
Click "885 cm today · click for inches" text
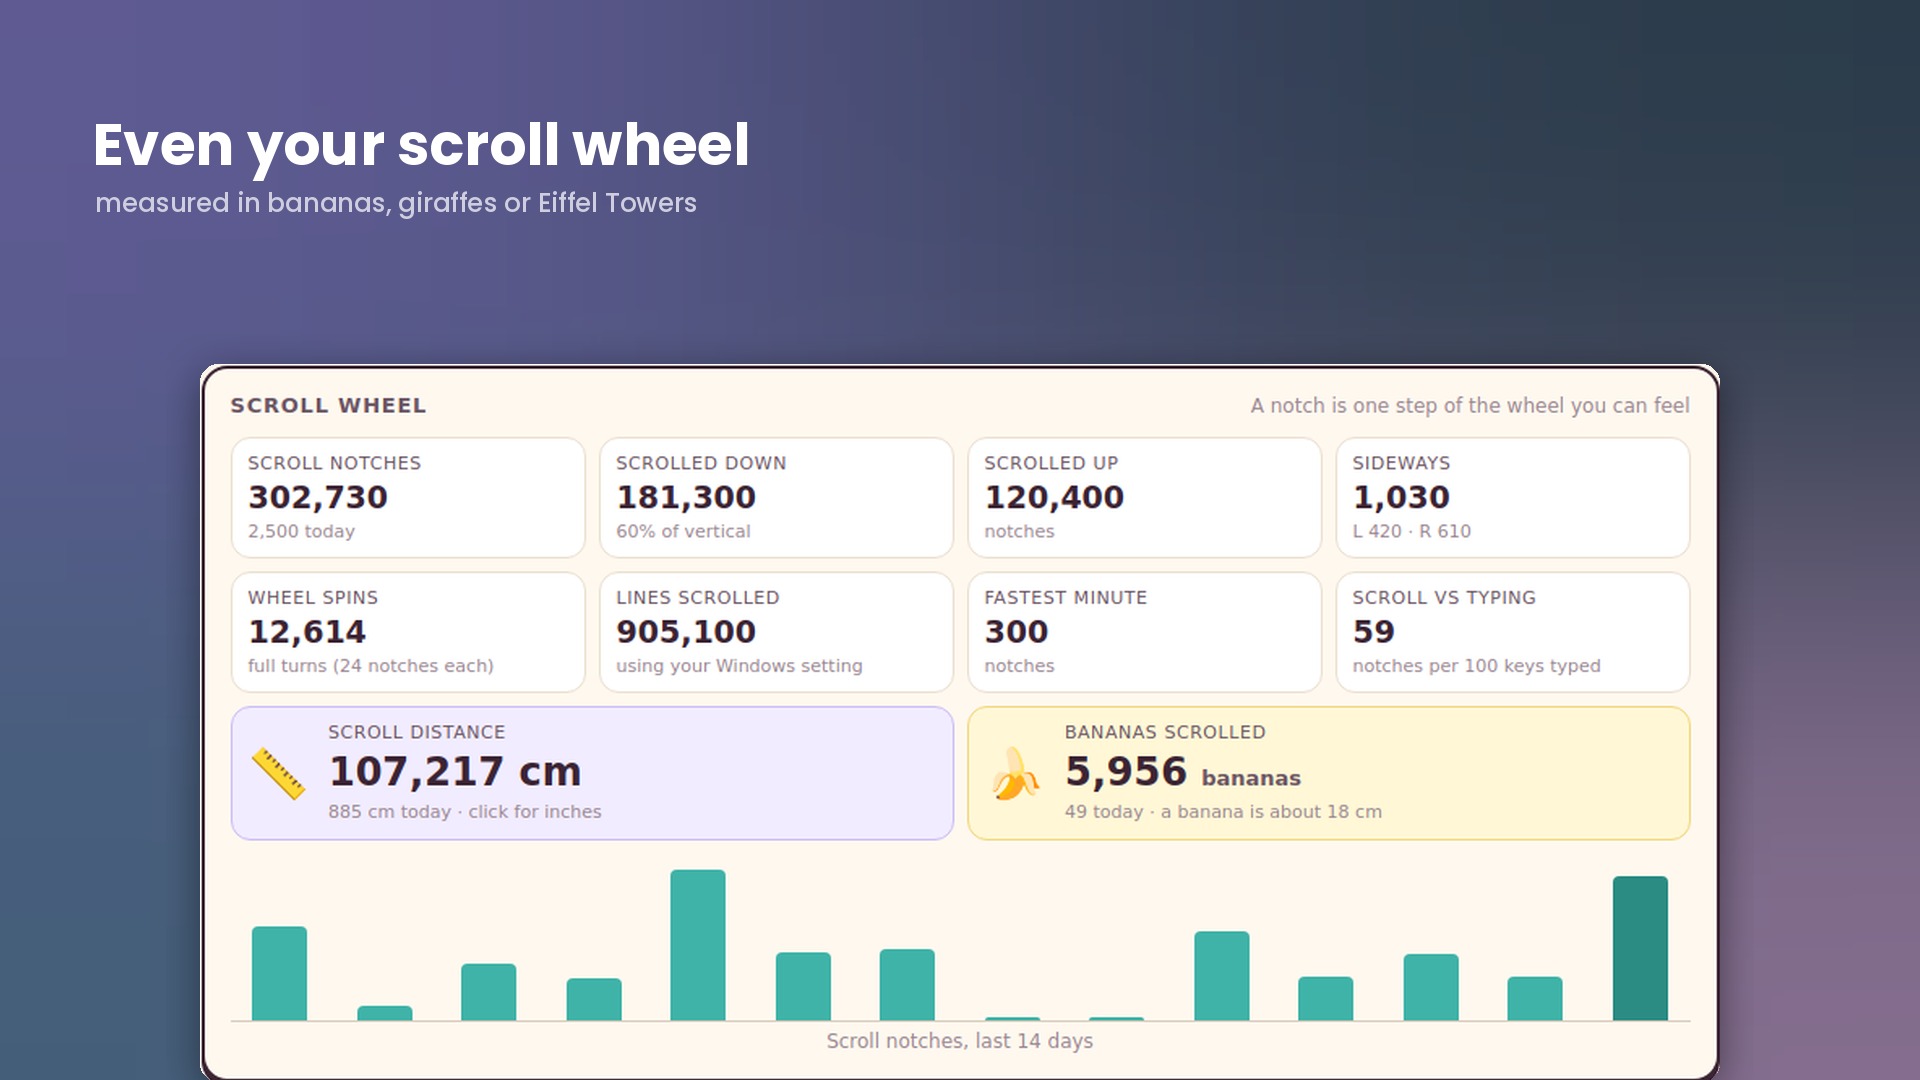click(465, 812)
